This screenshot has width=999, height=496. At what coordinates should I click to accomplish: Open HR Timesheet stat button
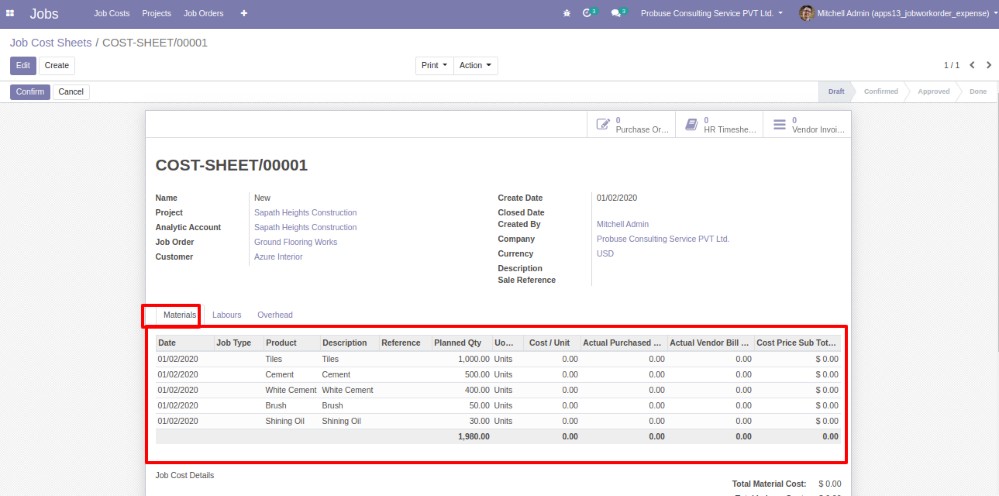(x=720, y=124)
